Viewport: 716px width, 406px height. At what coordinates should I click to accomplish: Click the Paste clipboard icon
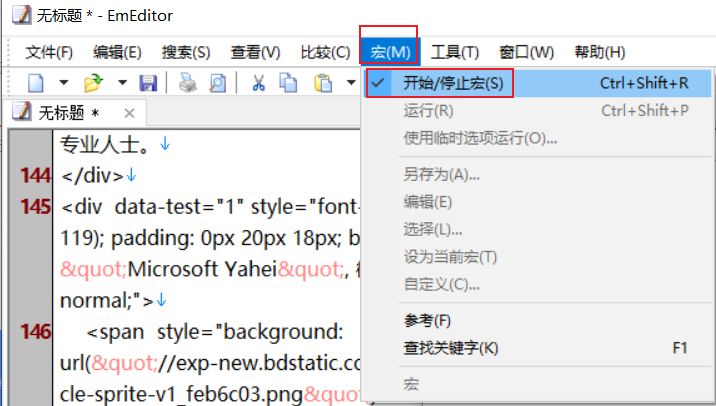click(322, 83)
